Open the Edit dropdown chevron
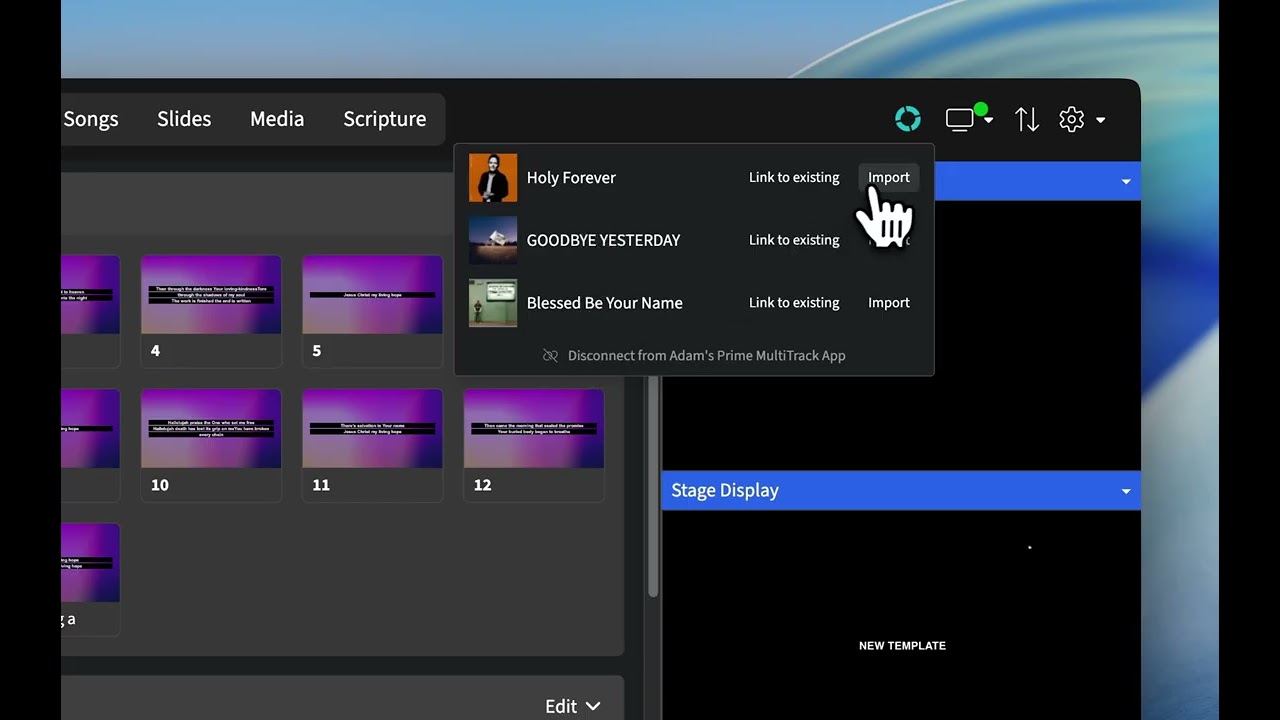The image size is (1280, 720). point(593,706)
